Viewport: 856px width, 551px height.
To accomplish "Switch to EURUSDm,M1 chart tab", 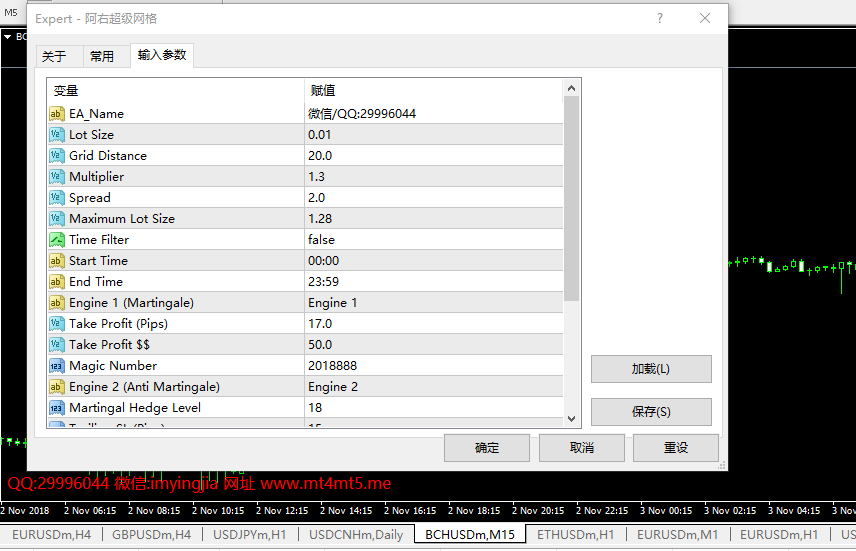I will click(x=677, y=535).
